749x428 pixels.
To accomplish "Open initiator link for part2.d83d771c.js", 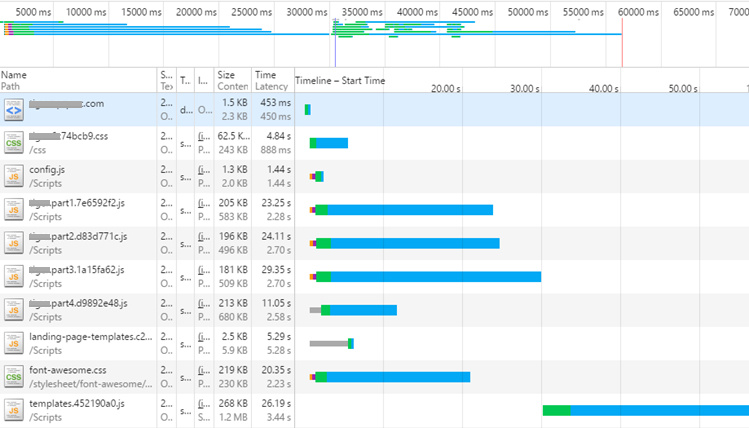I will coord(204,236).
